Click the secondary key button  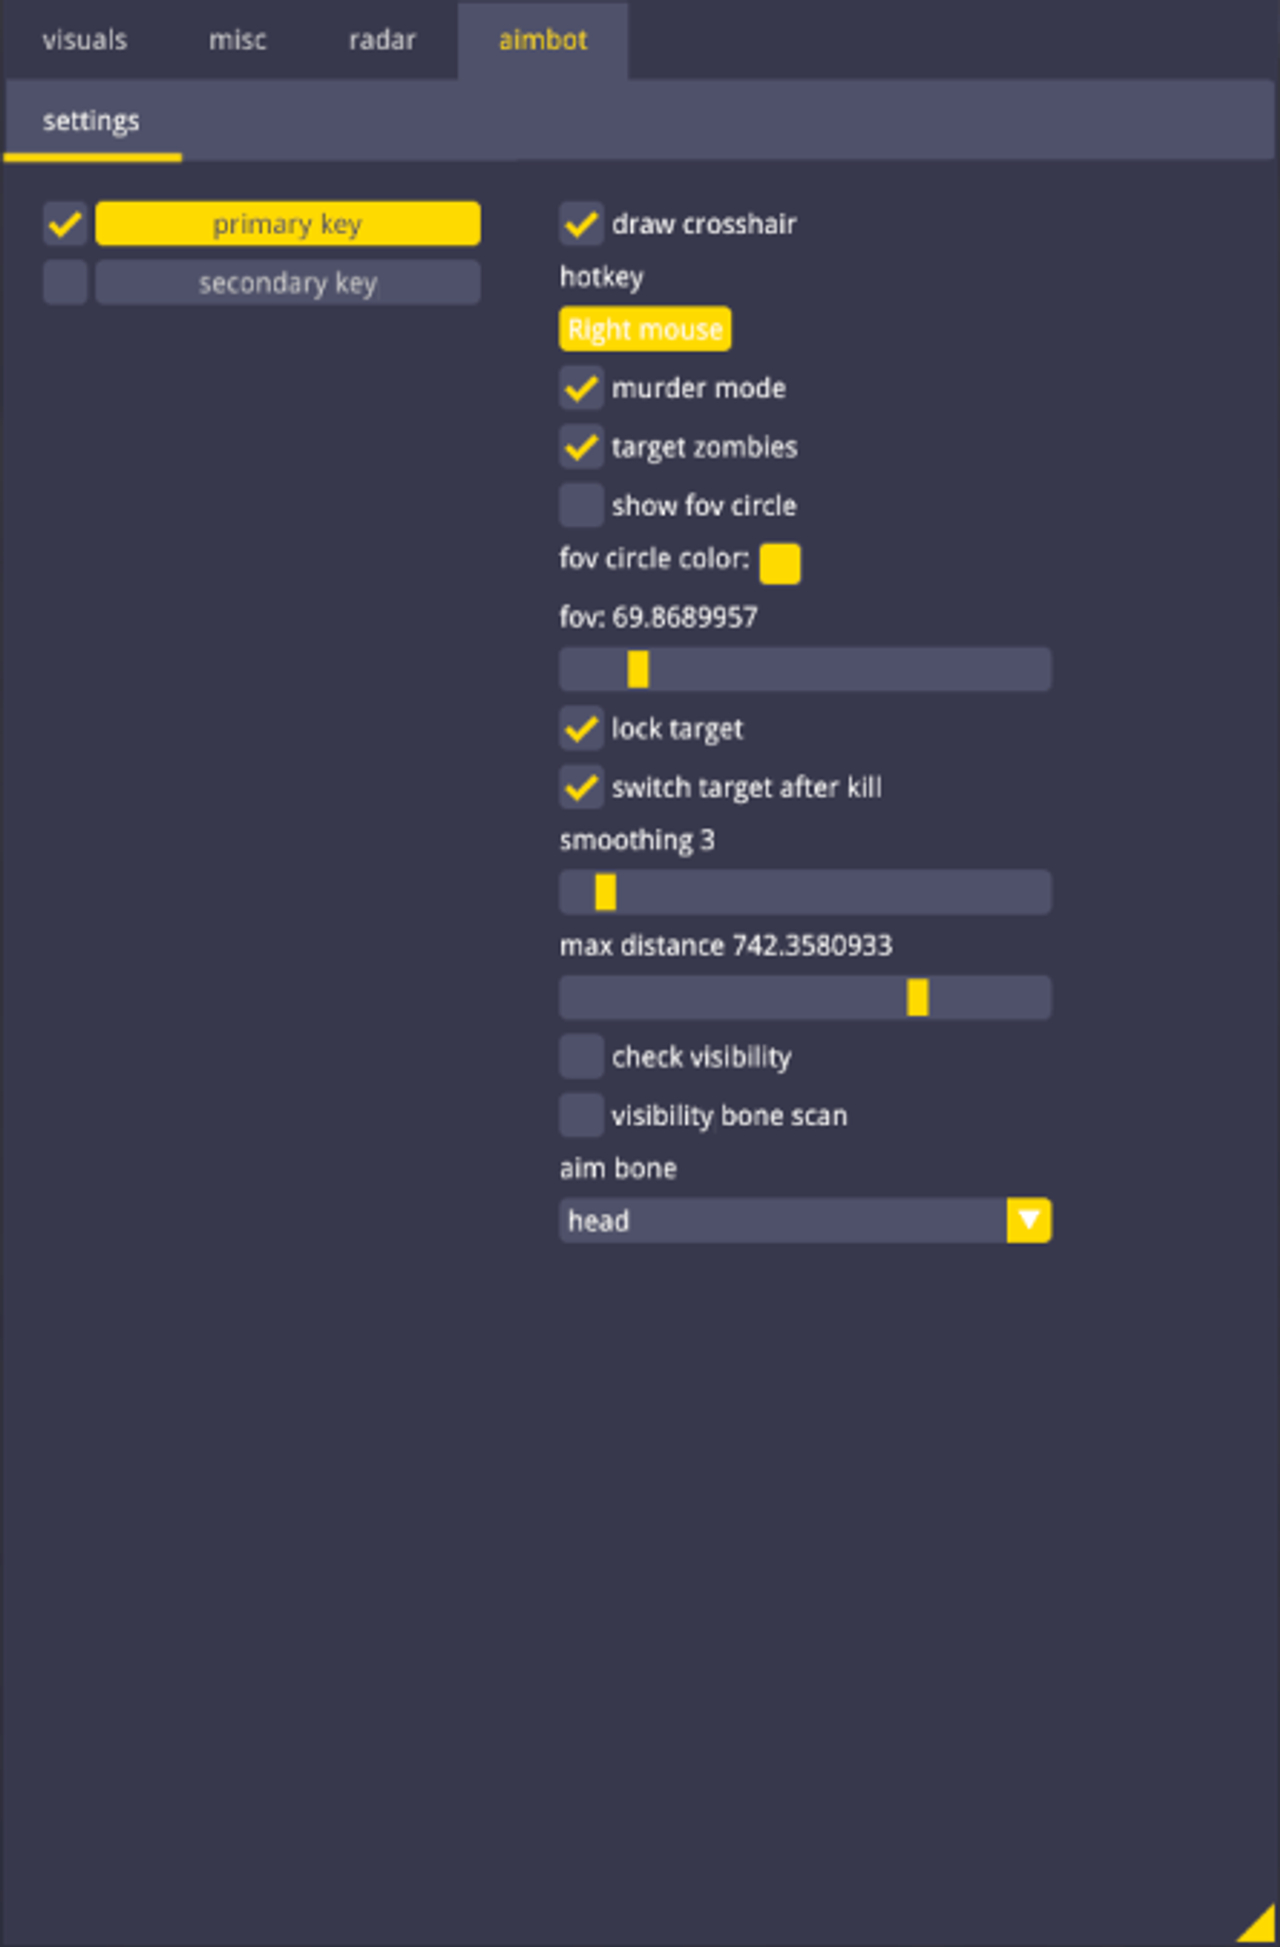coord(287,283)
